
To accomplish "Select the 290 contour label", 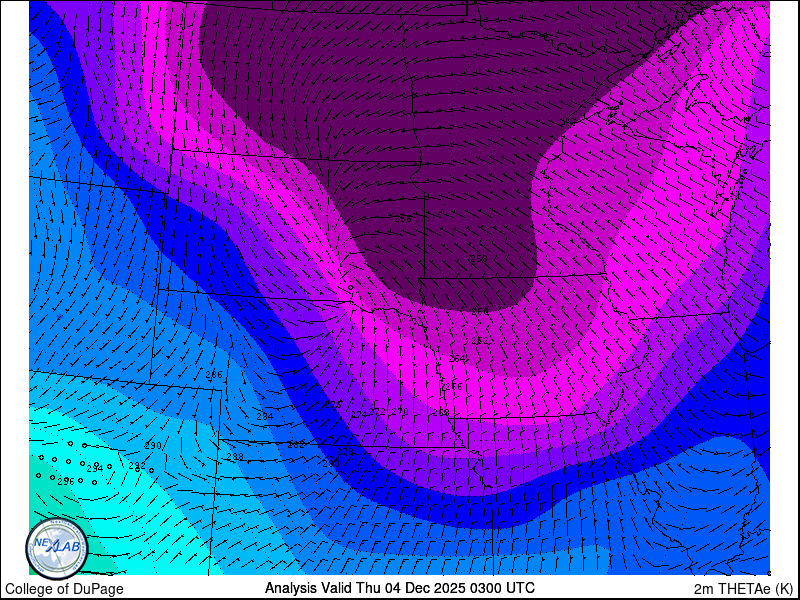I will tap(153, 445).
